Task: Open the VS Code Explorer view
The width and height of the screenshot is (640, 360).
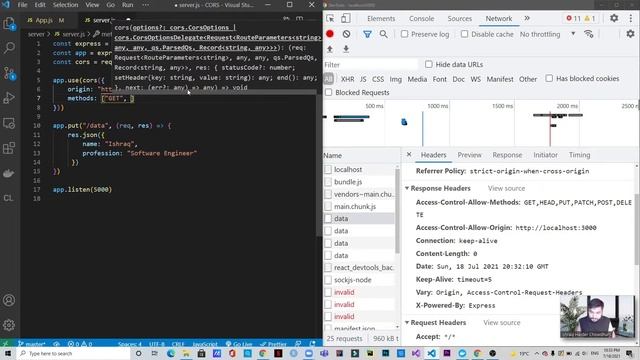Action: click(x=9, y=24)
